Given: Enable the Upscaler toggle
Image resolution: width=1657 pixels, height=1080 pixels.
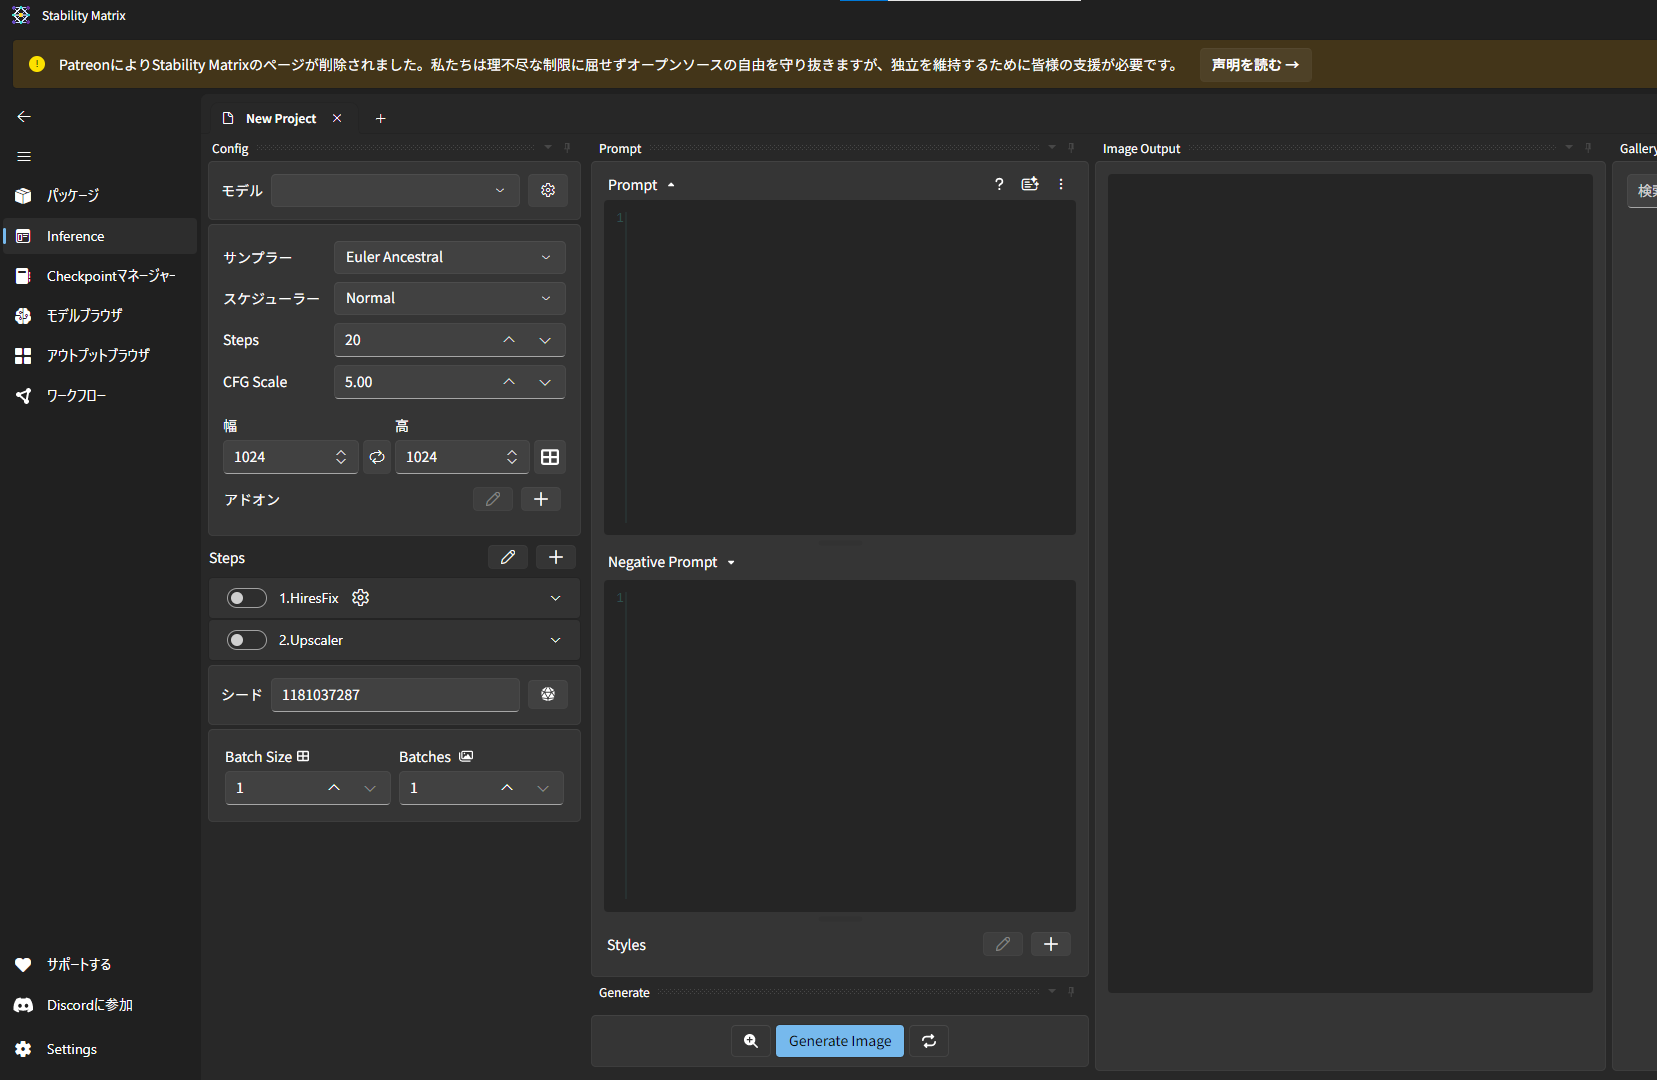Looking at the screenshot, I should point(246,640).
